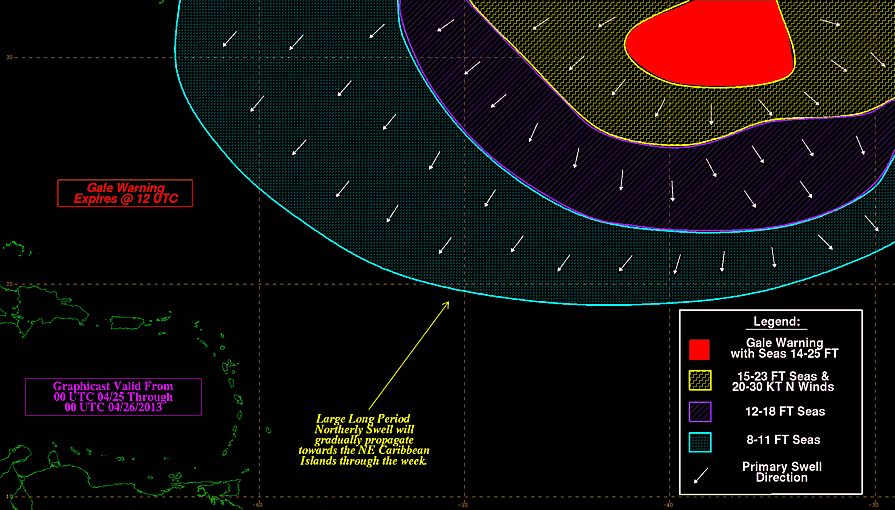The image size is (895, 510).
Task: Select the 'Legend:' heading text
Action: pyautogui.click(x=776, y=322)
